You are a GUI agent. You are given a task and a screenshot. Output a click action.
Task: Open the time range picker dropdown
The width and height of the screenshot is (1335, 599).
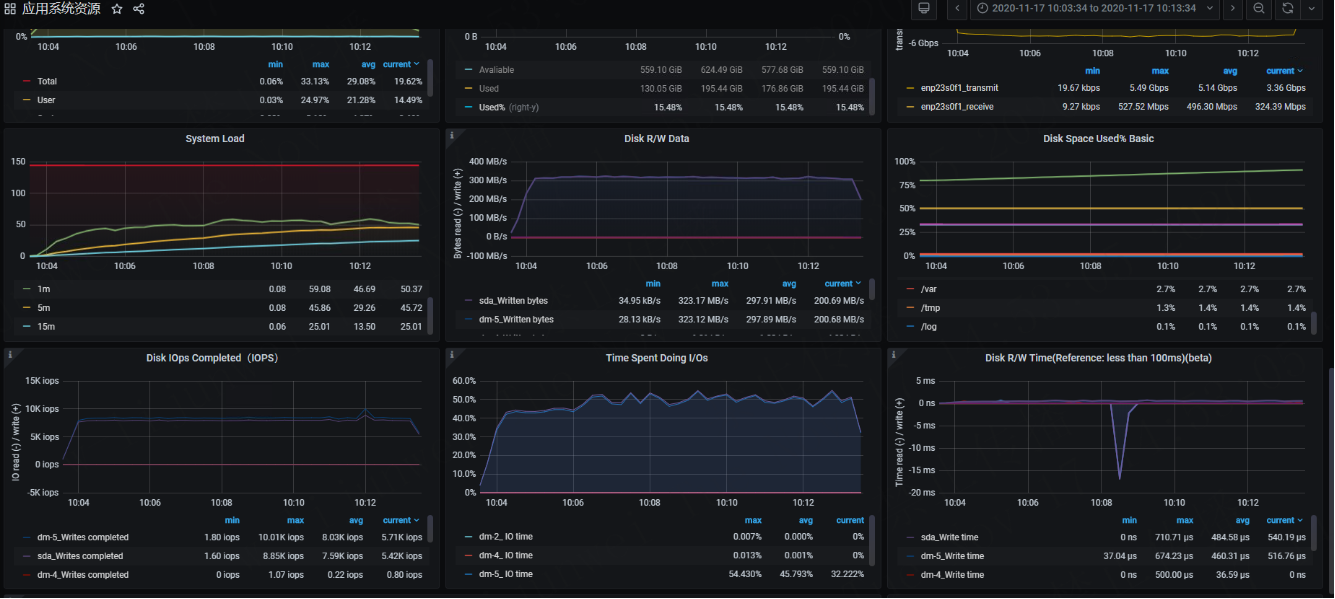click(x=1095, y=9)
